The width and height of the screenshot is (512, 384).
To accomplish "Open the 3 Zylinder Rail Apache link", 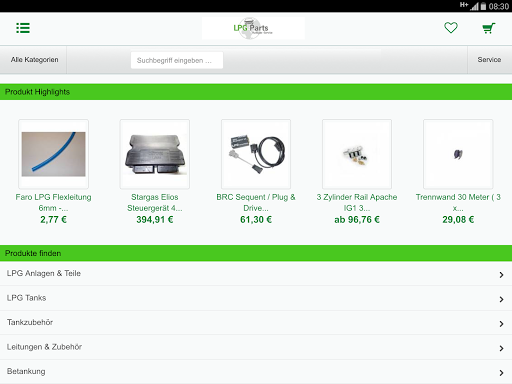I will [x=357, y=202].
